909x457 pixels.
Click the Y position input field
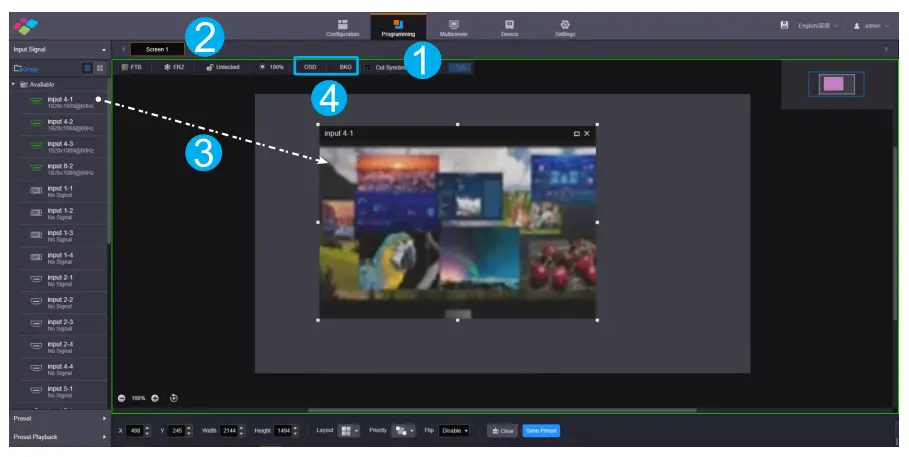(x=176, y=431)
